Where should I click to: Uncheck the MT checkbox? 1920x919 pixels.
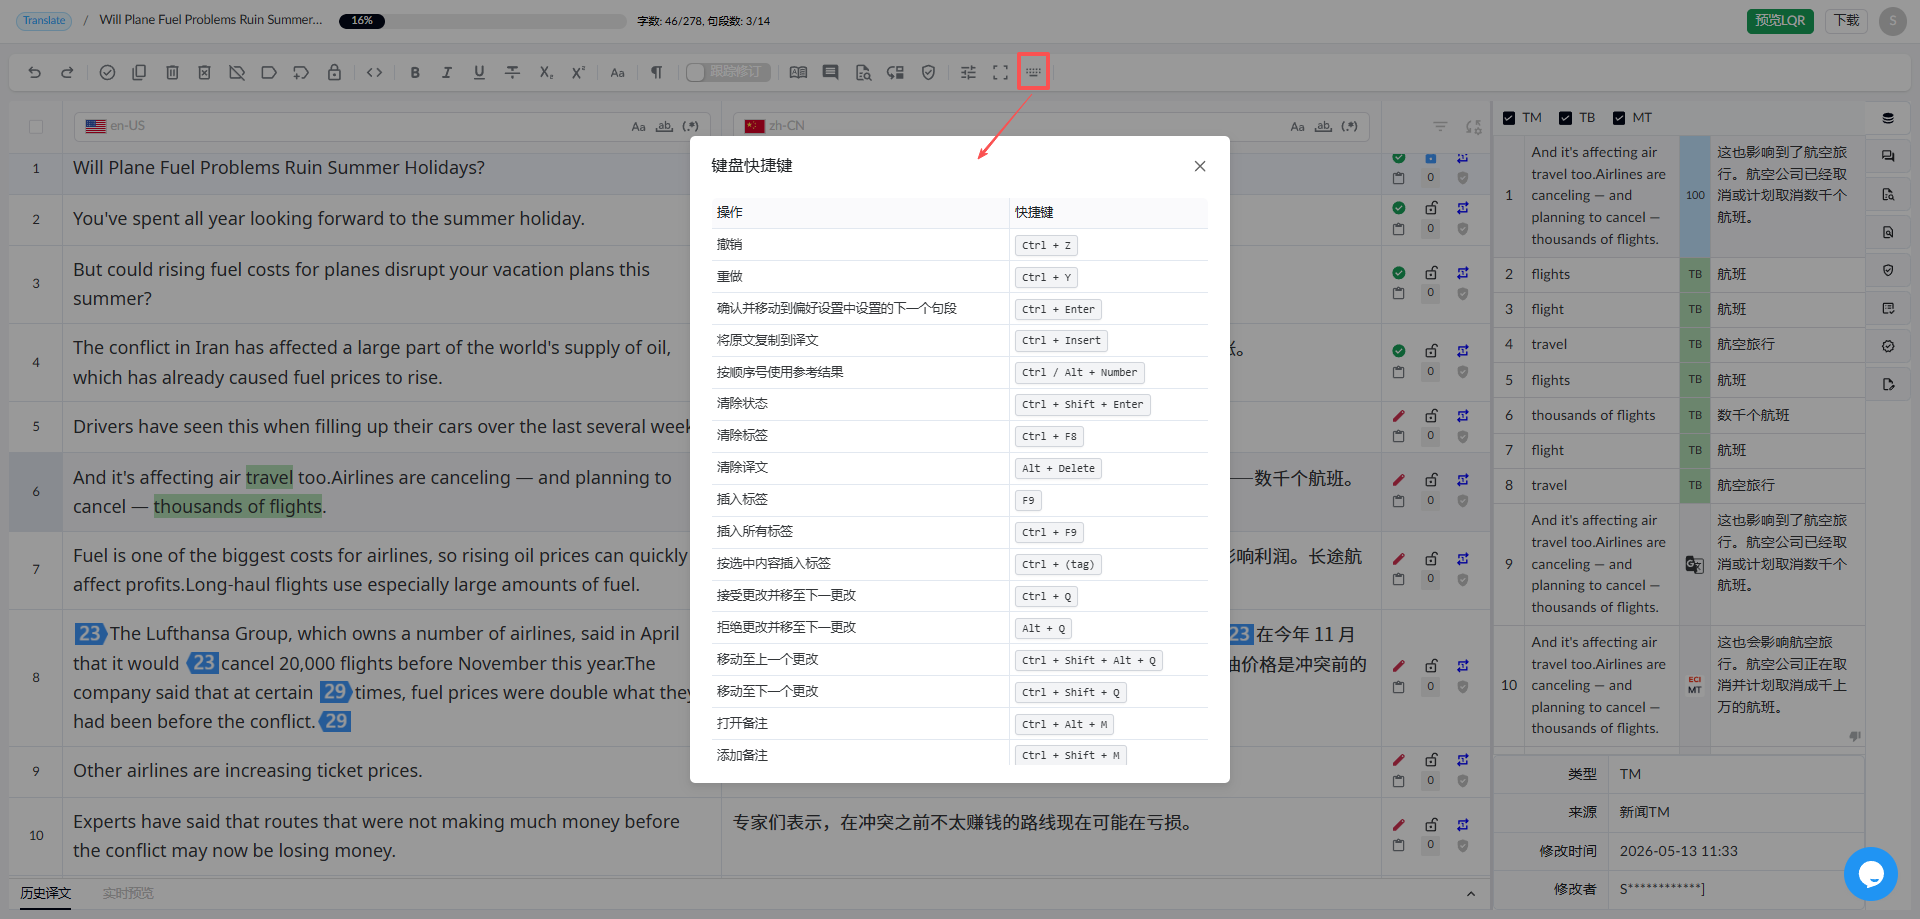point(1619,118)
